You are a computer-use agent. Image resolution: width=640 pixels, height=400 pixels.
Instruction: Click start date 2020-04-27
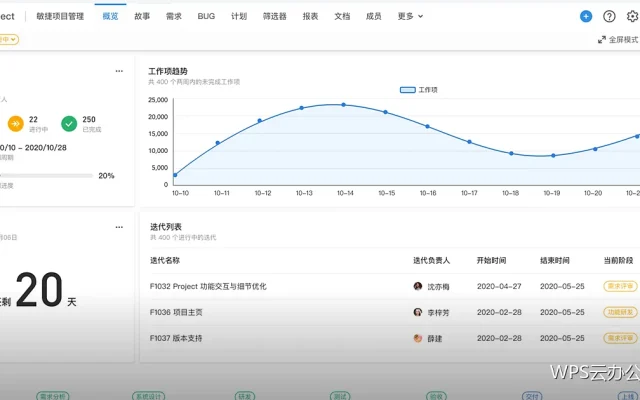coord(499,286)
